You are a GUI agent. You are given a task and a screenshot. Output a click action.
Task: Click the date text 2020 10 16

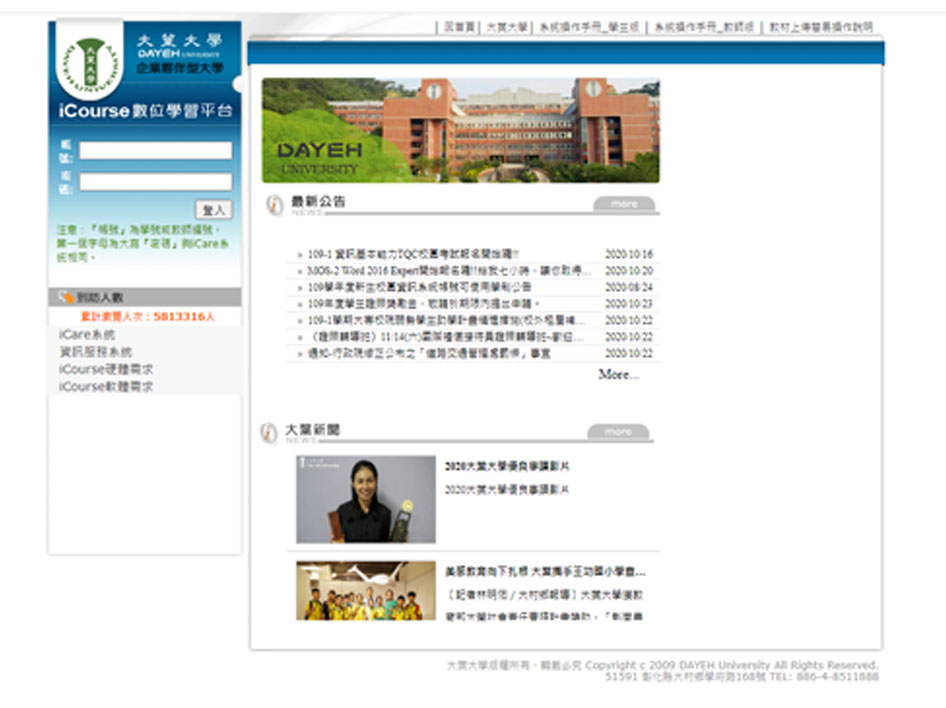tap(629, 254)
